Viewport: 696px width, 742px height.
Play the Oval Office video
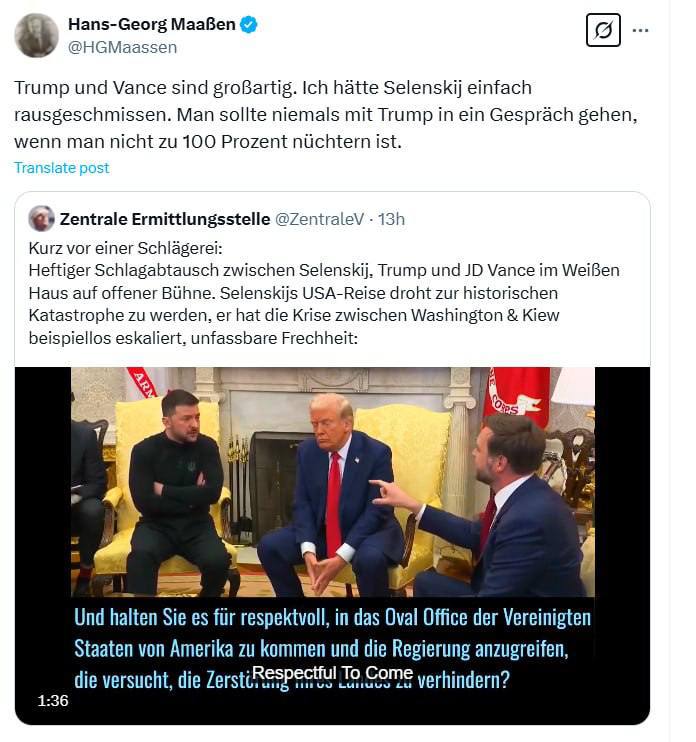click(x=332, y=482)
